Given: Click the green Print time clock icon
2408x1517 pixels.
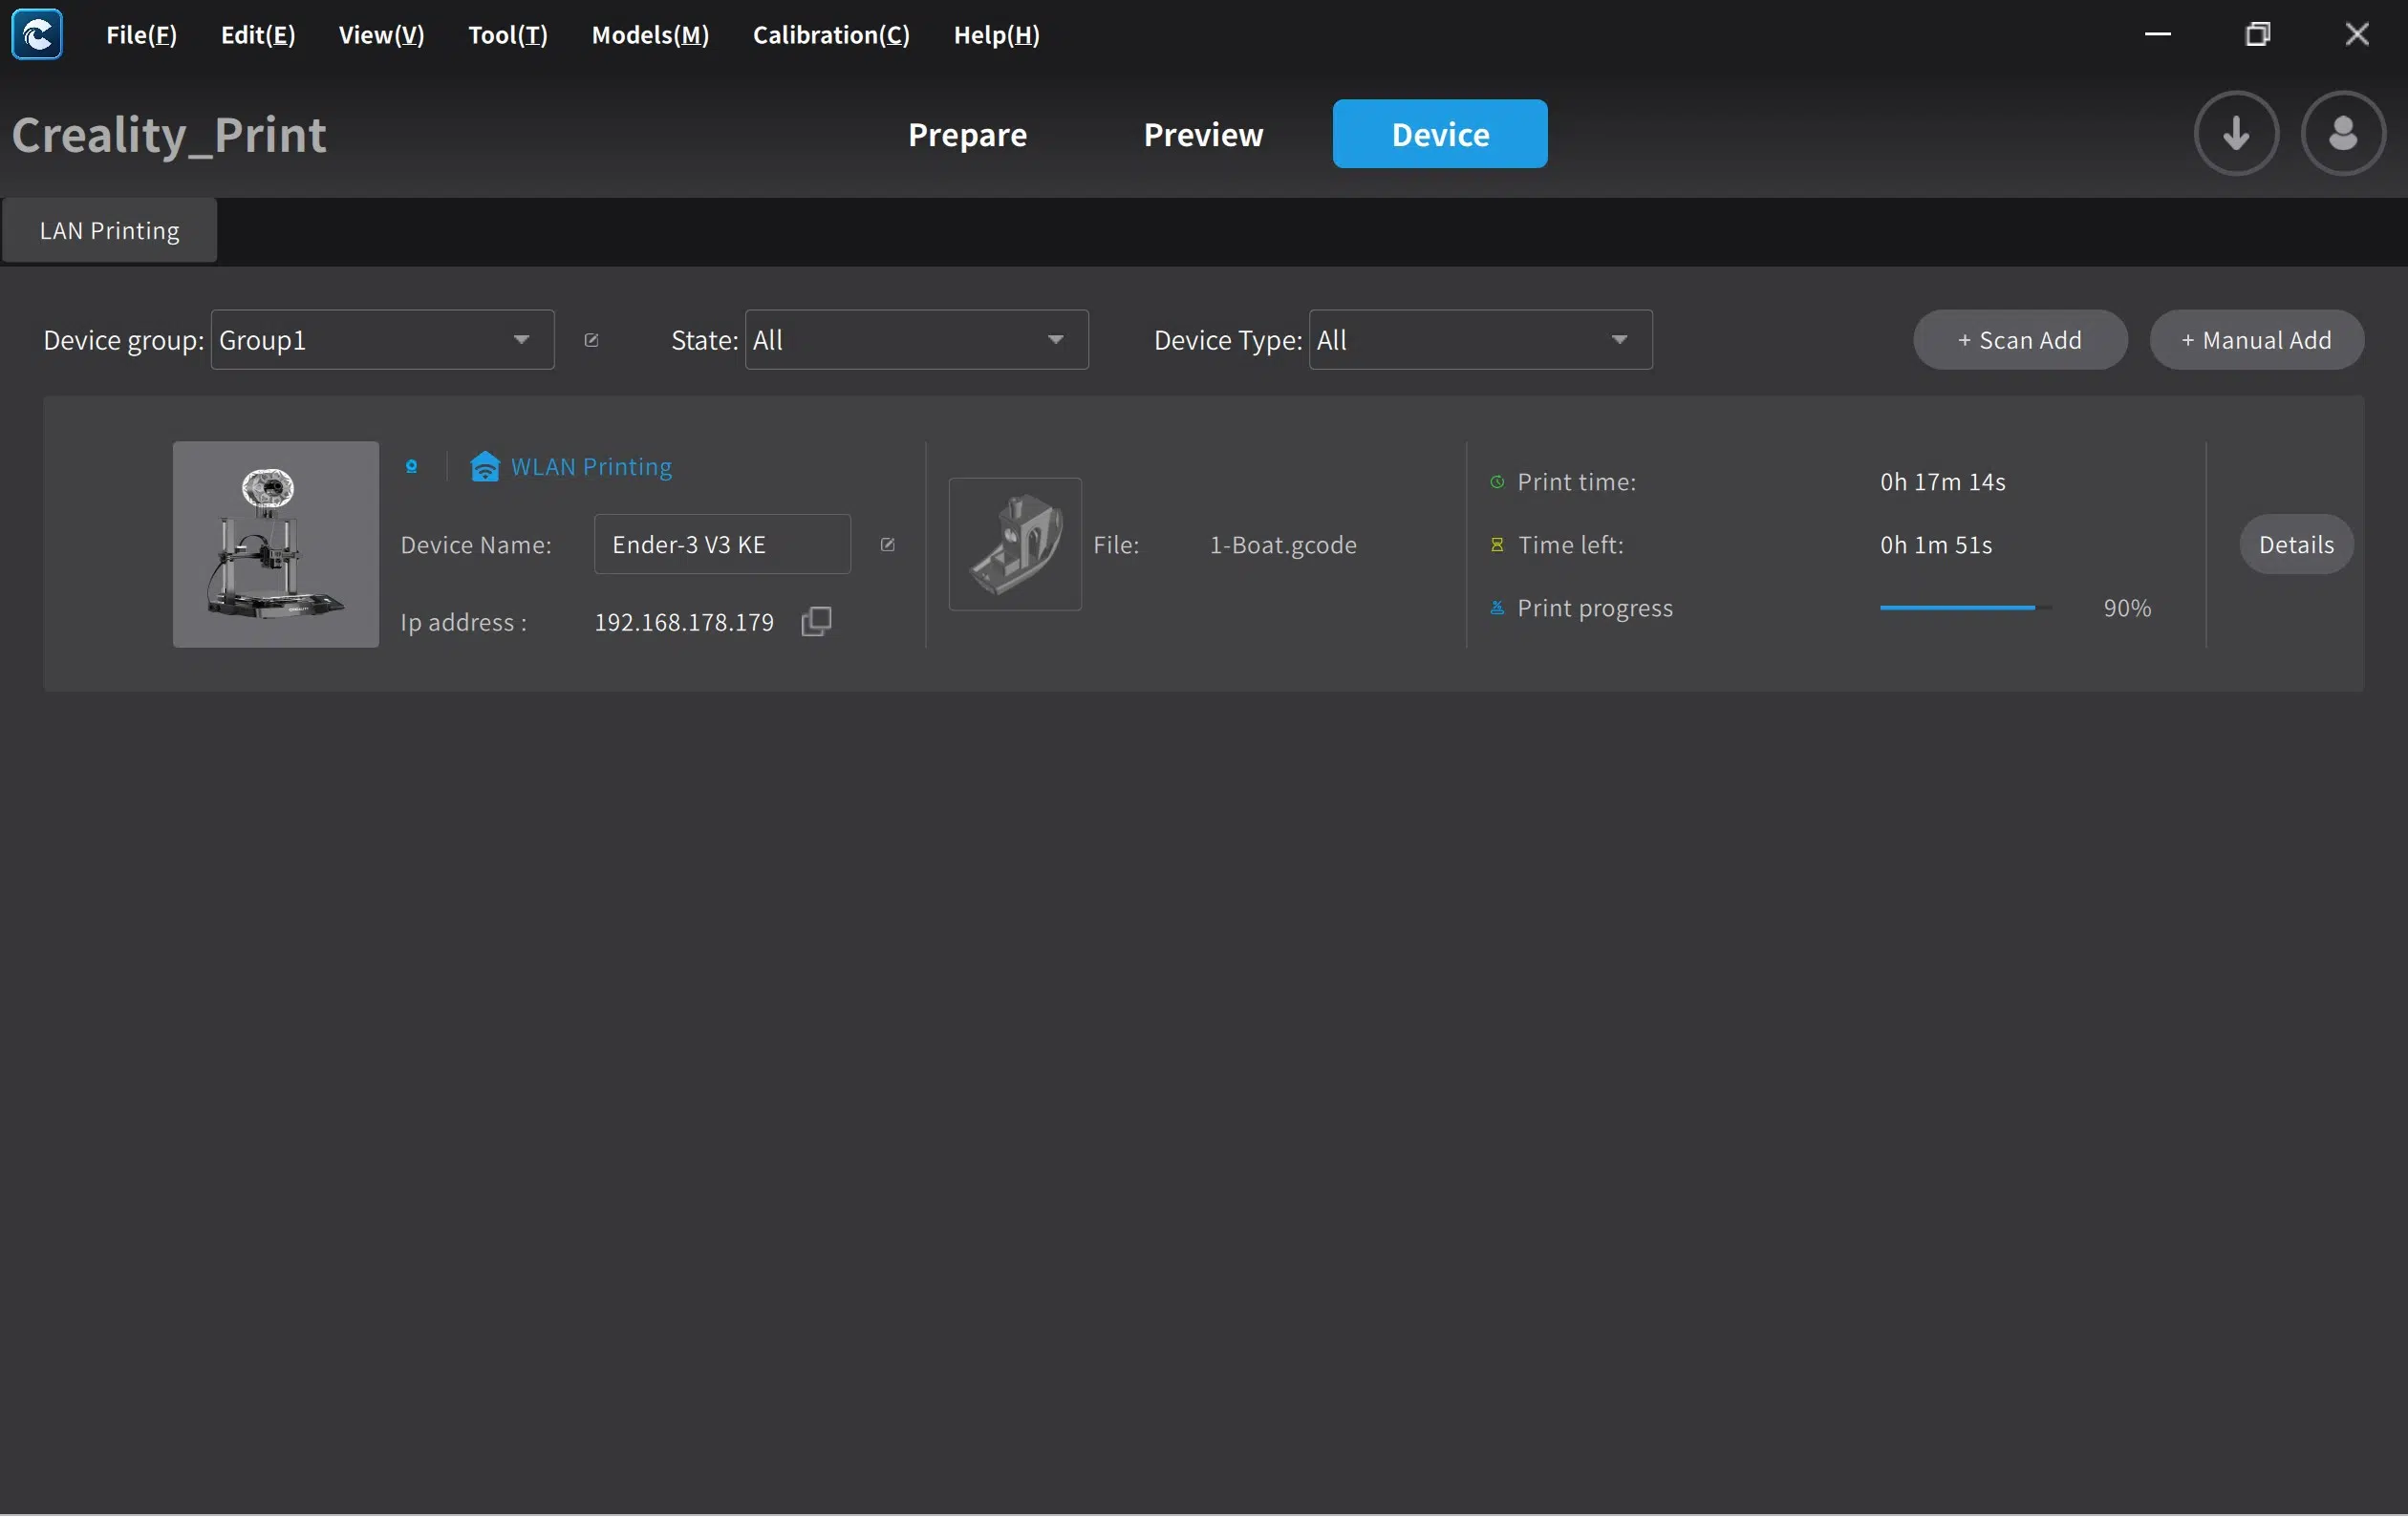Looking at the screenshot, I should point(1497,482).
